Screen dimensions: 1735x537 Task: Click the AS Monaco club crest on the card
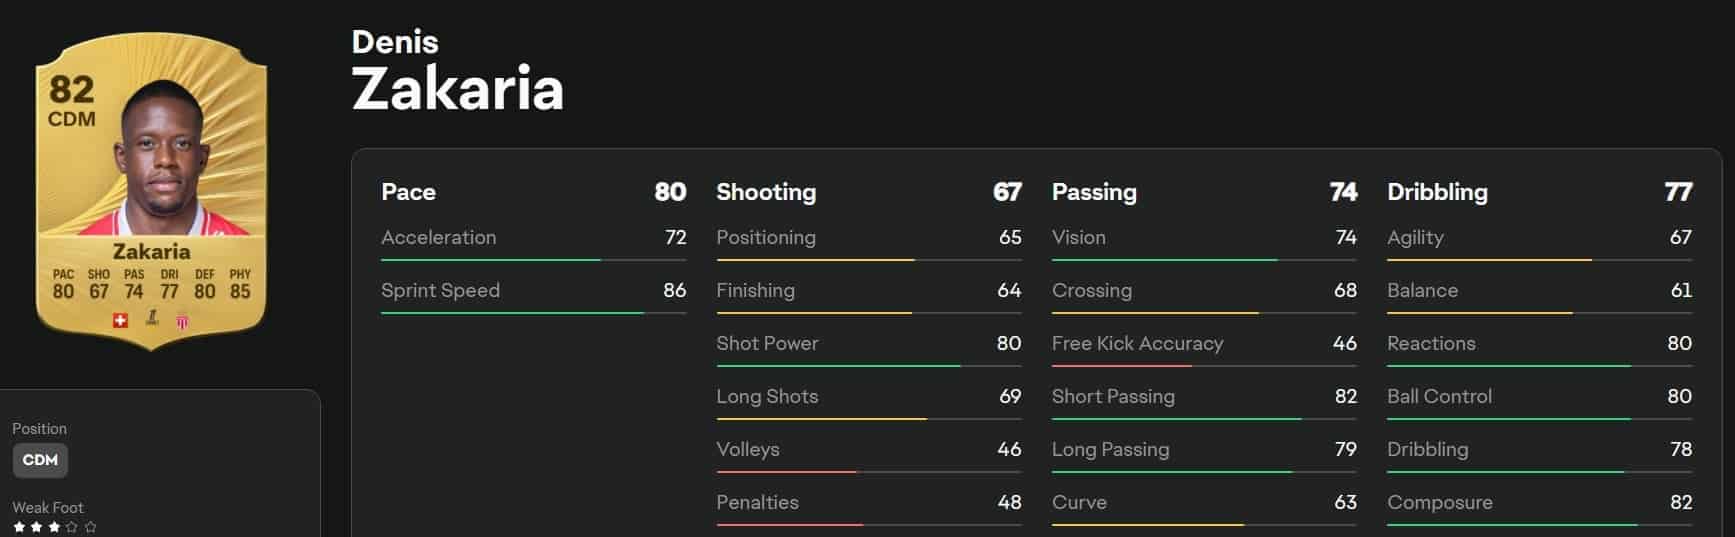coord(183,320)
